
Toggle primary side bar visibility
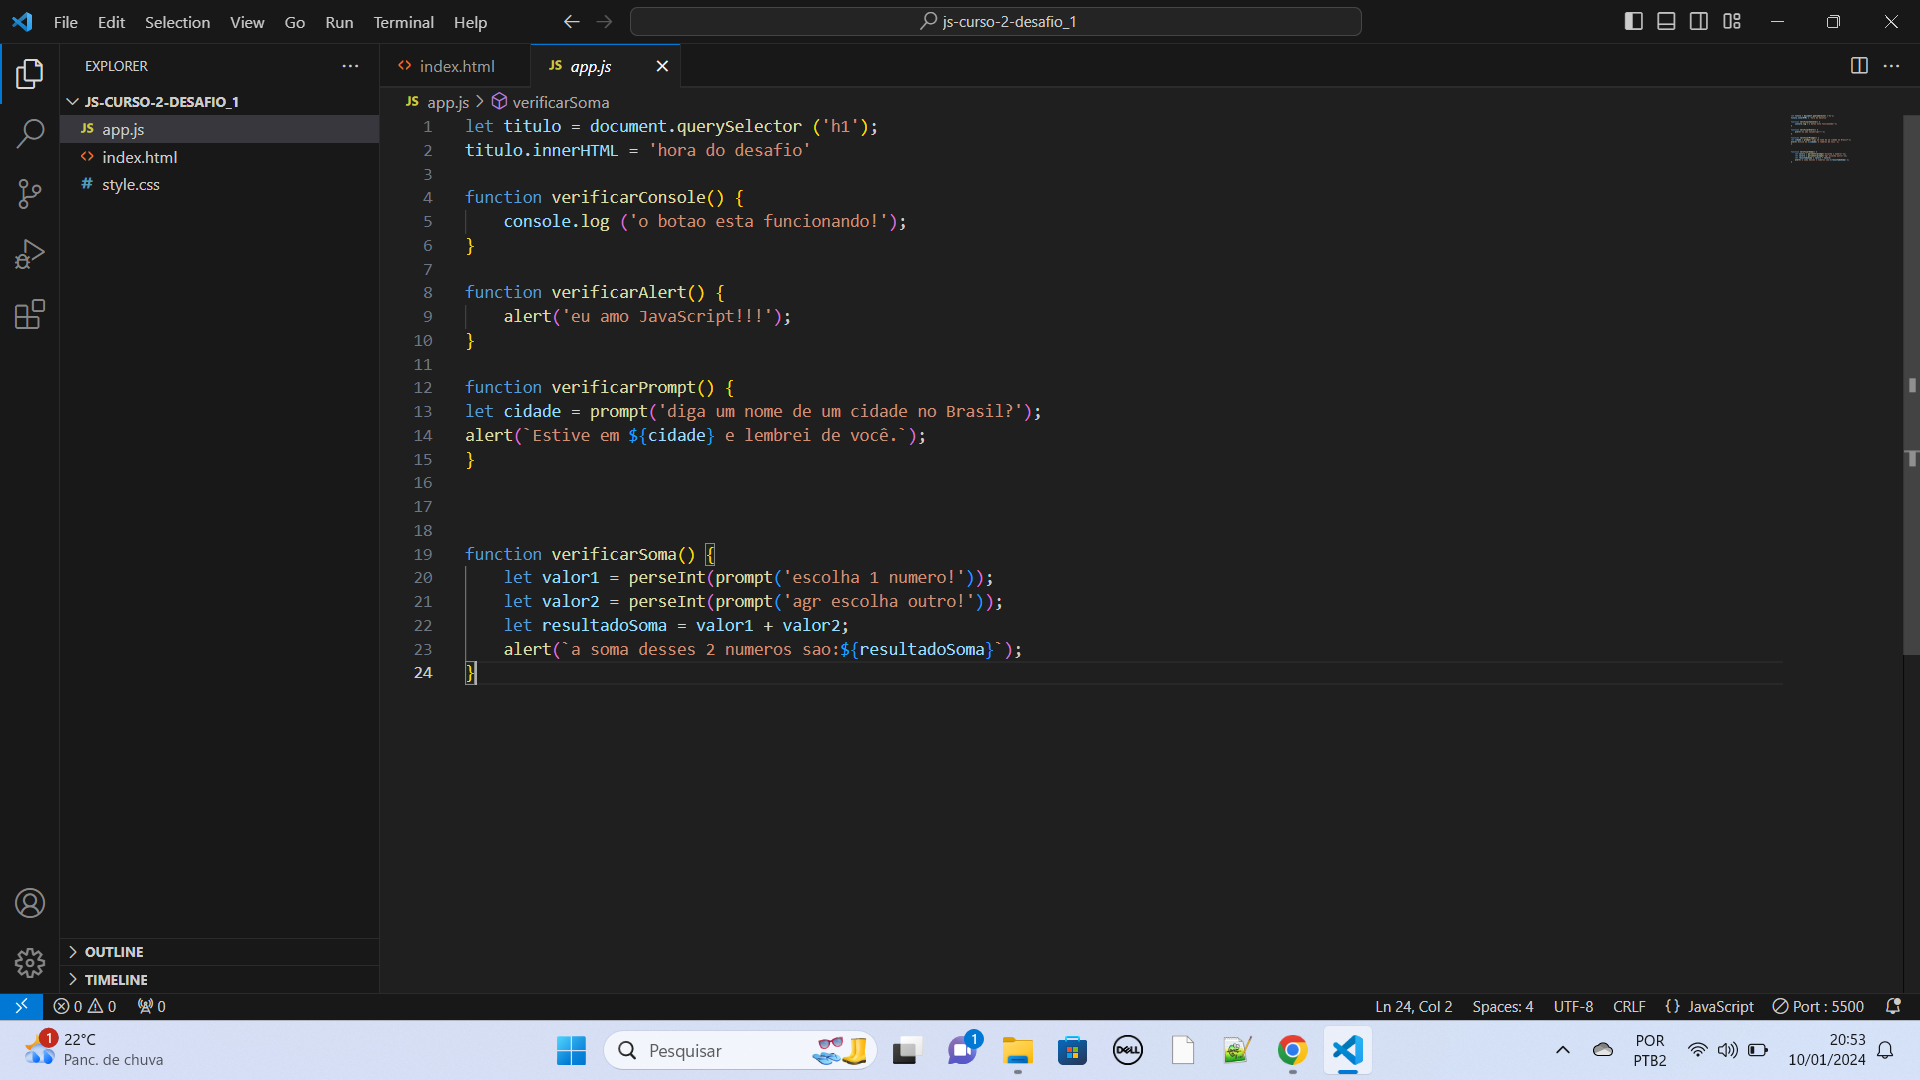coord(1634,21)
